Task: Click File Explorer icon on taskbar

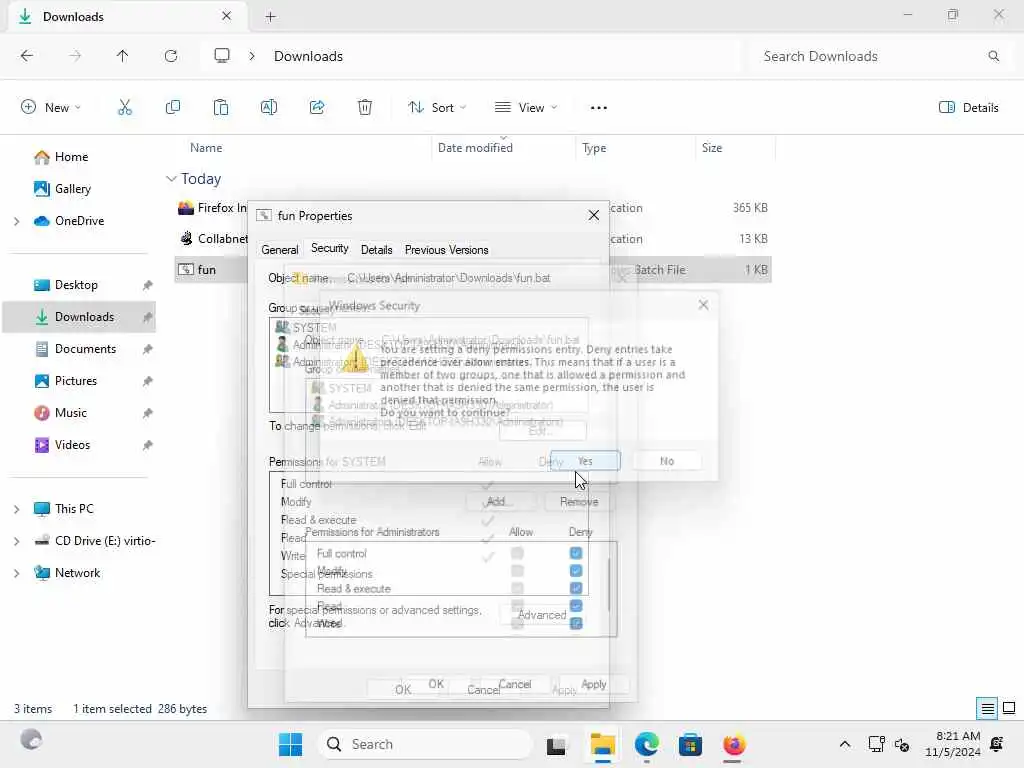Action: coord(602,744)
